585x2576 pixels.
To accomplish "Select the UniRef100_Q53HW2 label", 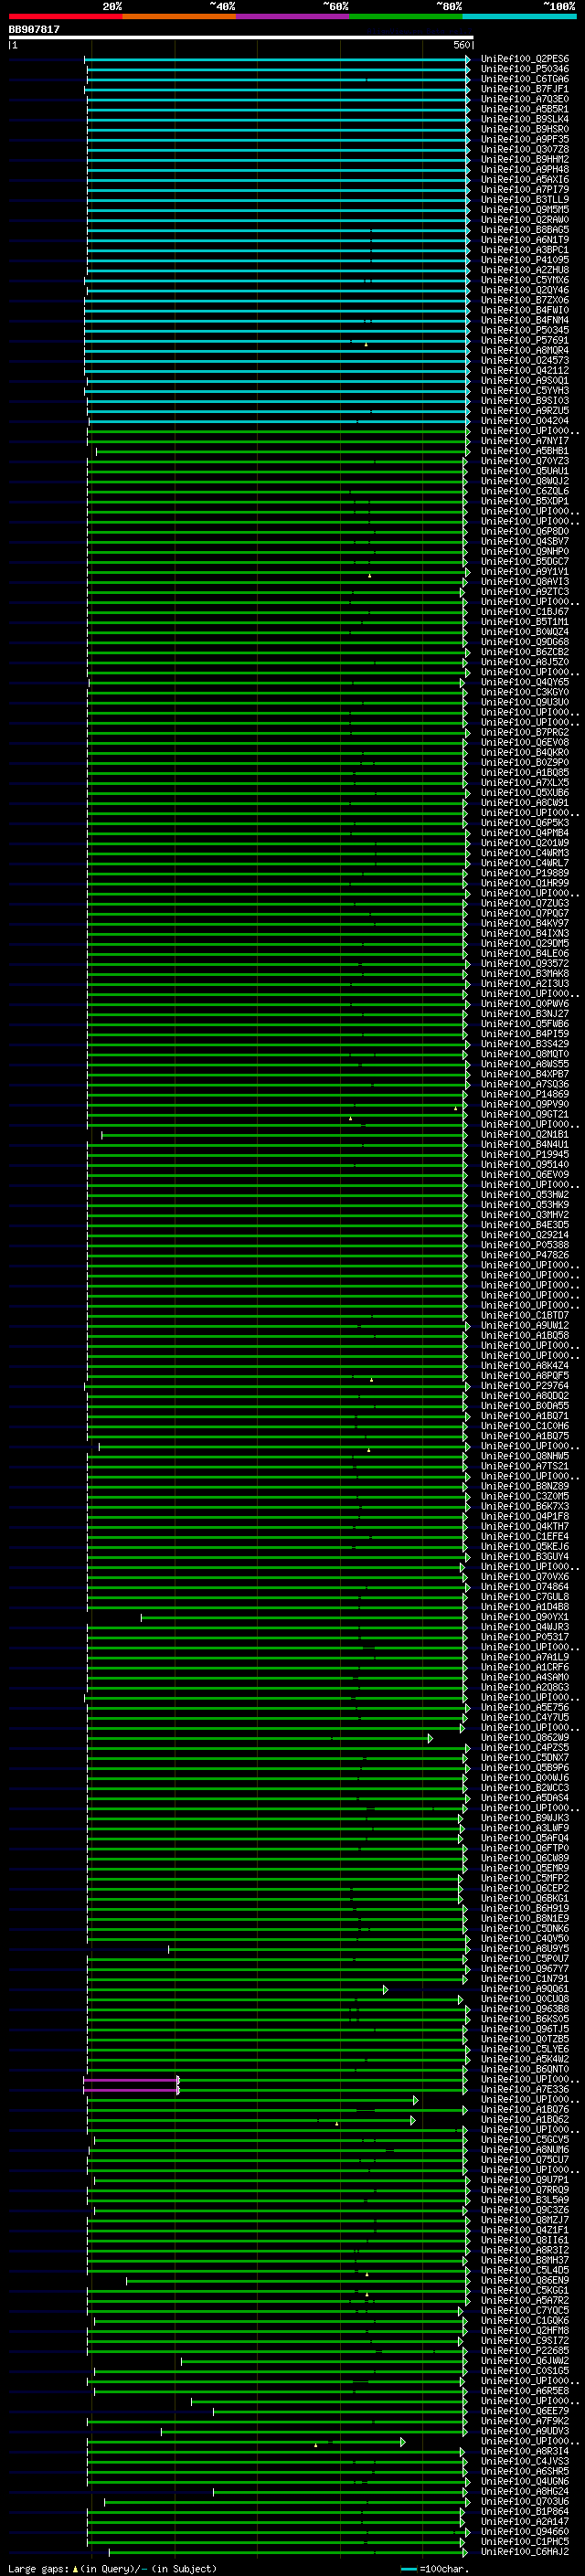I will pyautogui.click(x=524, y=1194).
